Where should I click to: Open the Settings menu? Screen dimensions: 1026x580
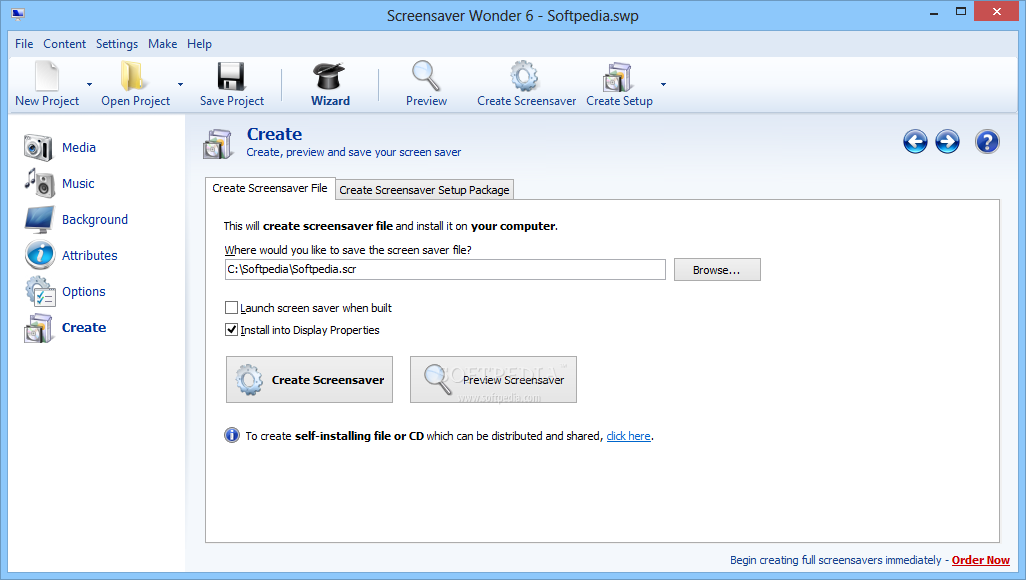click(x=116, y=44)
